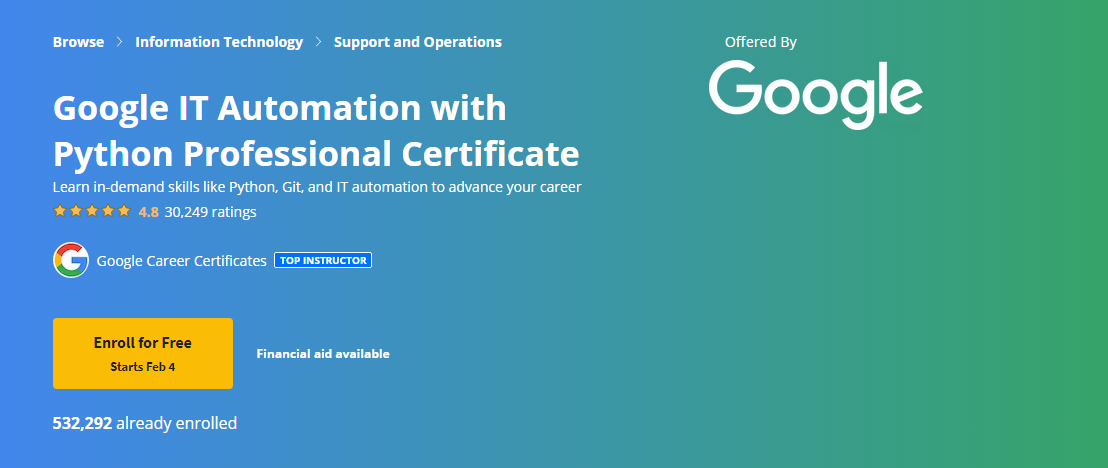Viewport: 1108px width, 468px height.
Task: Click the 532,292 already enrolled text
Action: 145,423
